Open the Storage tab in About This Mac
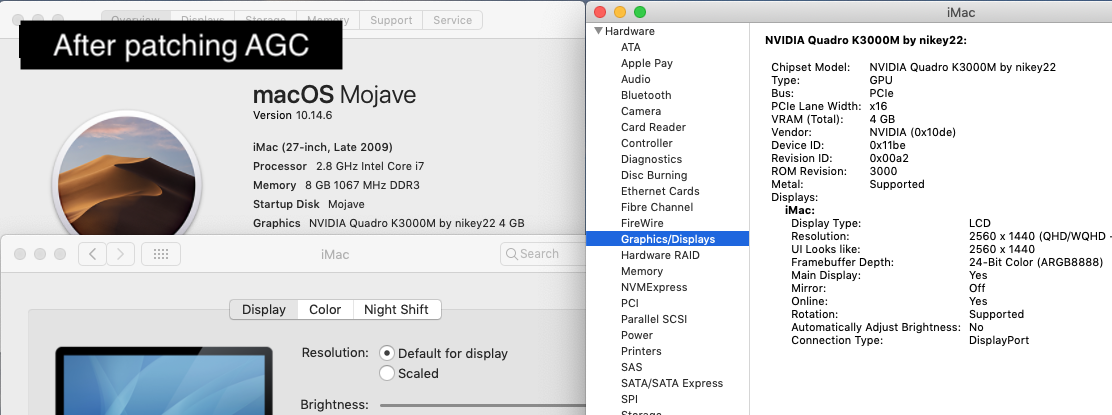This screenshot has width=1112, height=415. pos(266,20)
